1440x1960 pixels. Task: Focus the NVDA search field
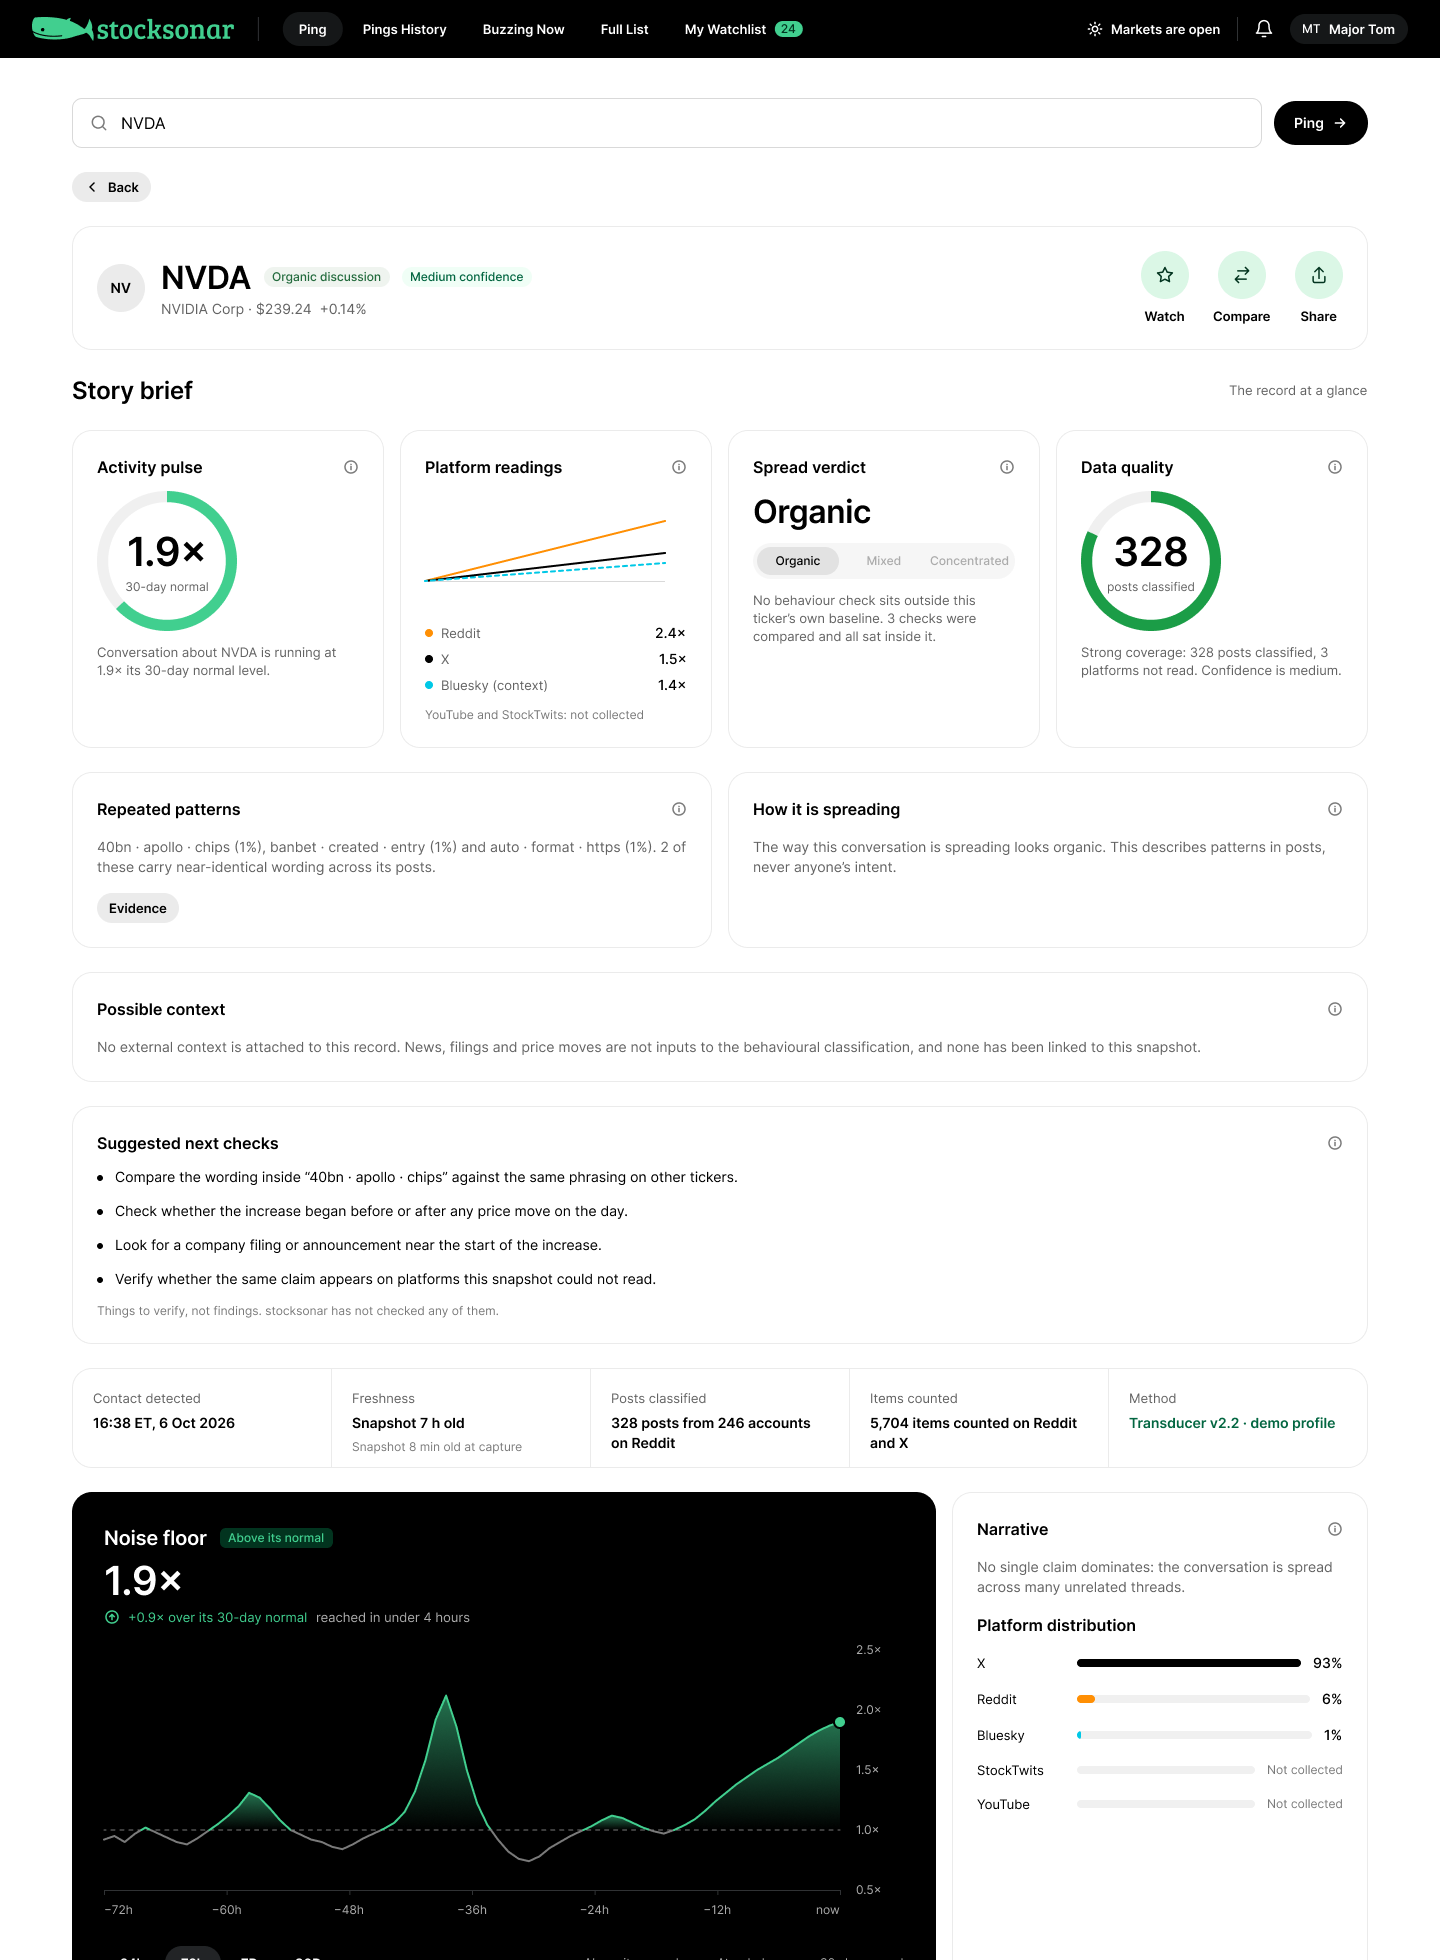click(x=667, y=123)
